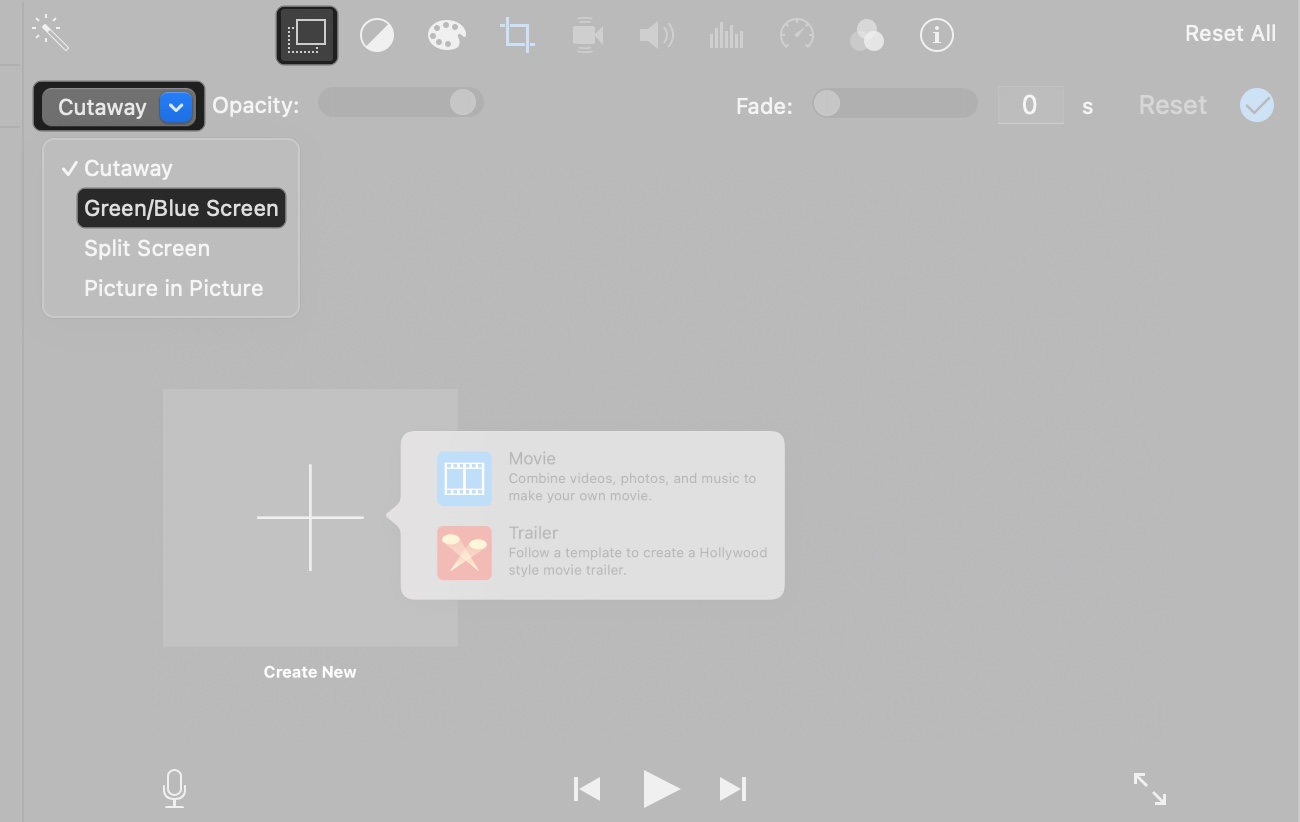Click the Create New project tile
Image resolution: width=1300 pixels, height=822 pixels.
coord(310,518)
